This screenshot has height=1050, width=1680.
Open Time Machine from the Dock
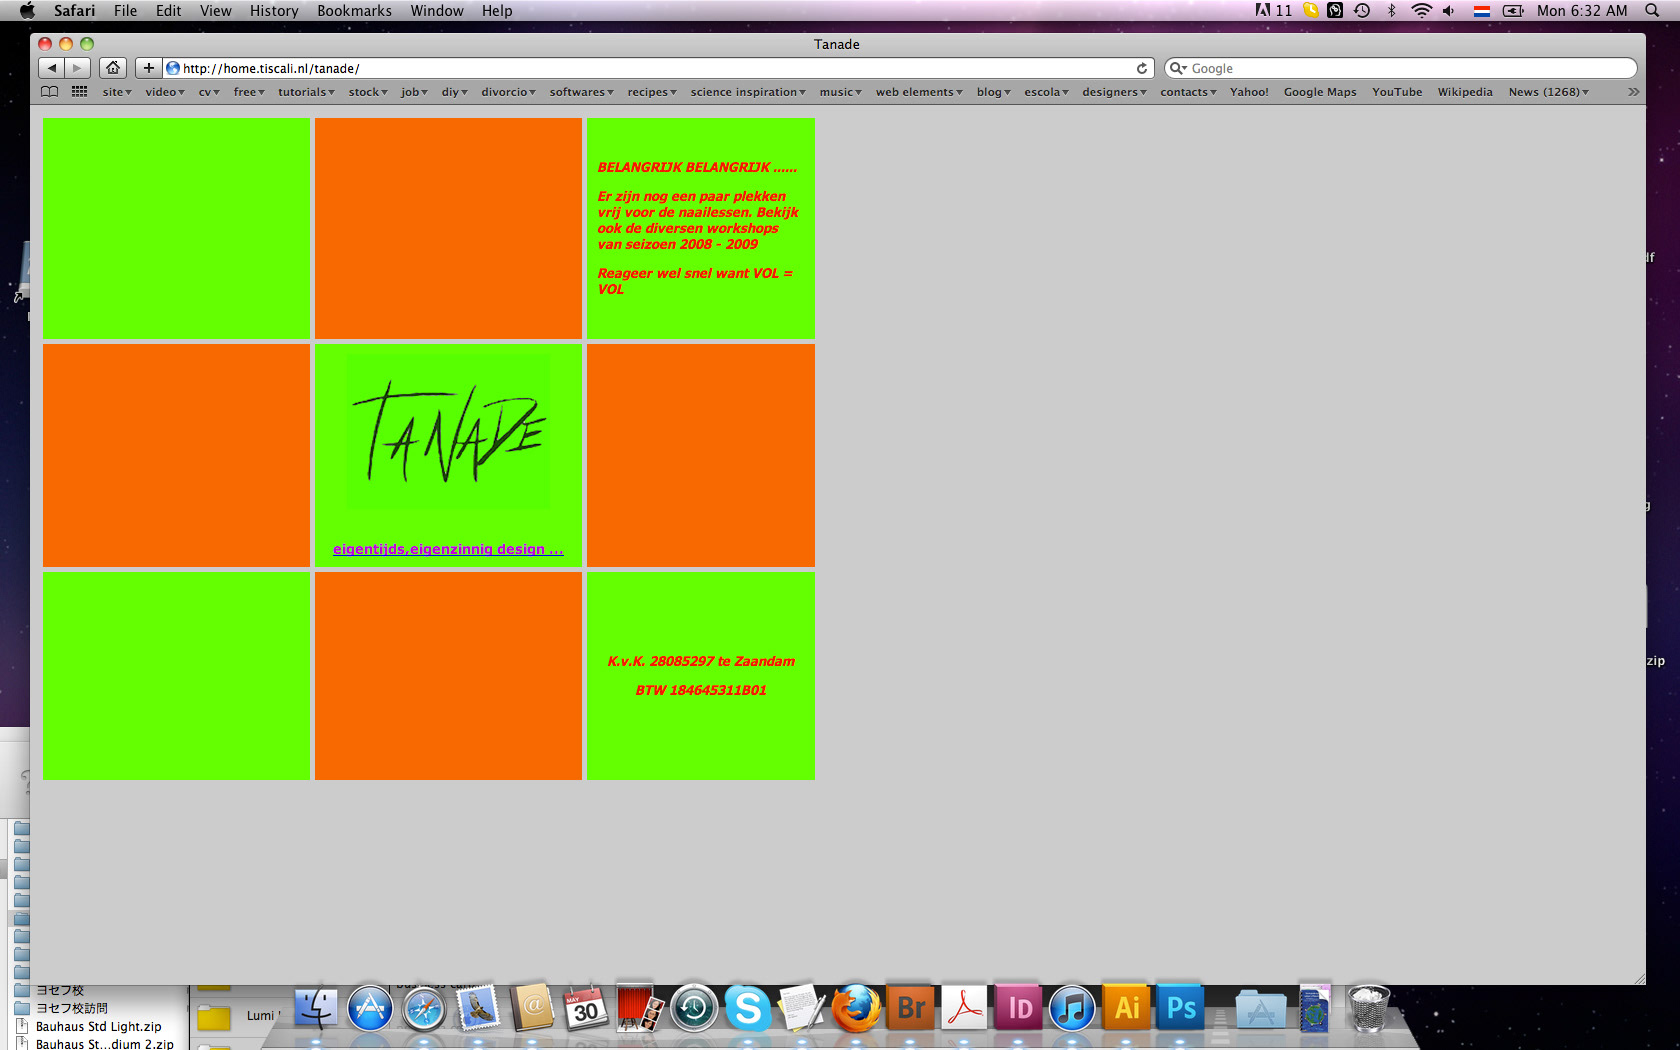[x=694, y=1008]
